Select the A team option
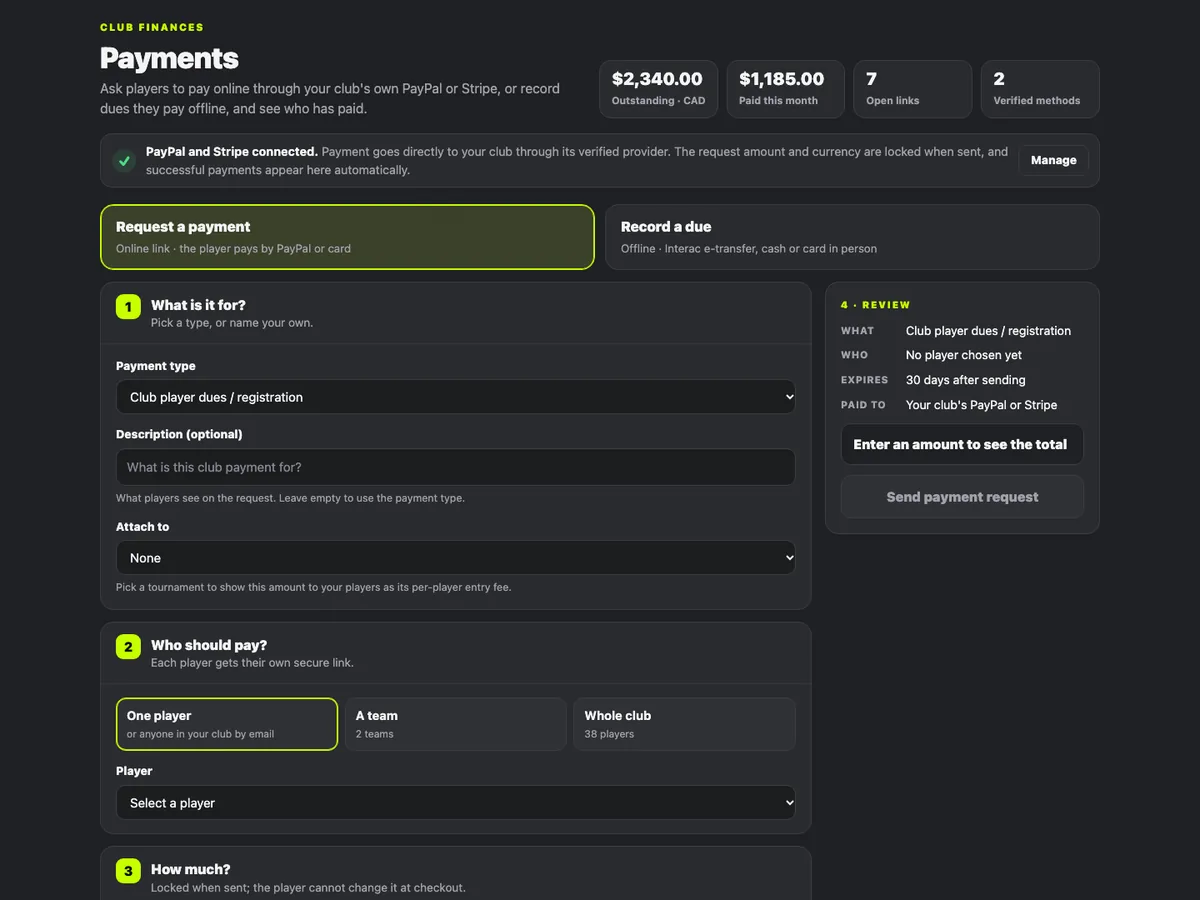1200x900 pixels. (456, 724)
